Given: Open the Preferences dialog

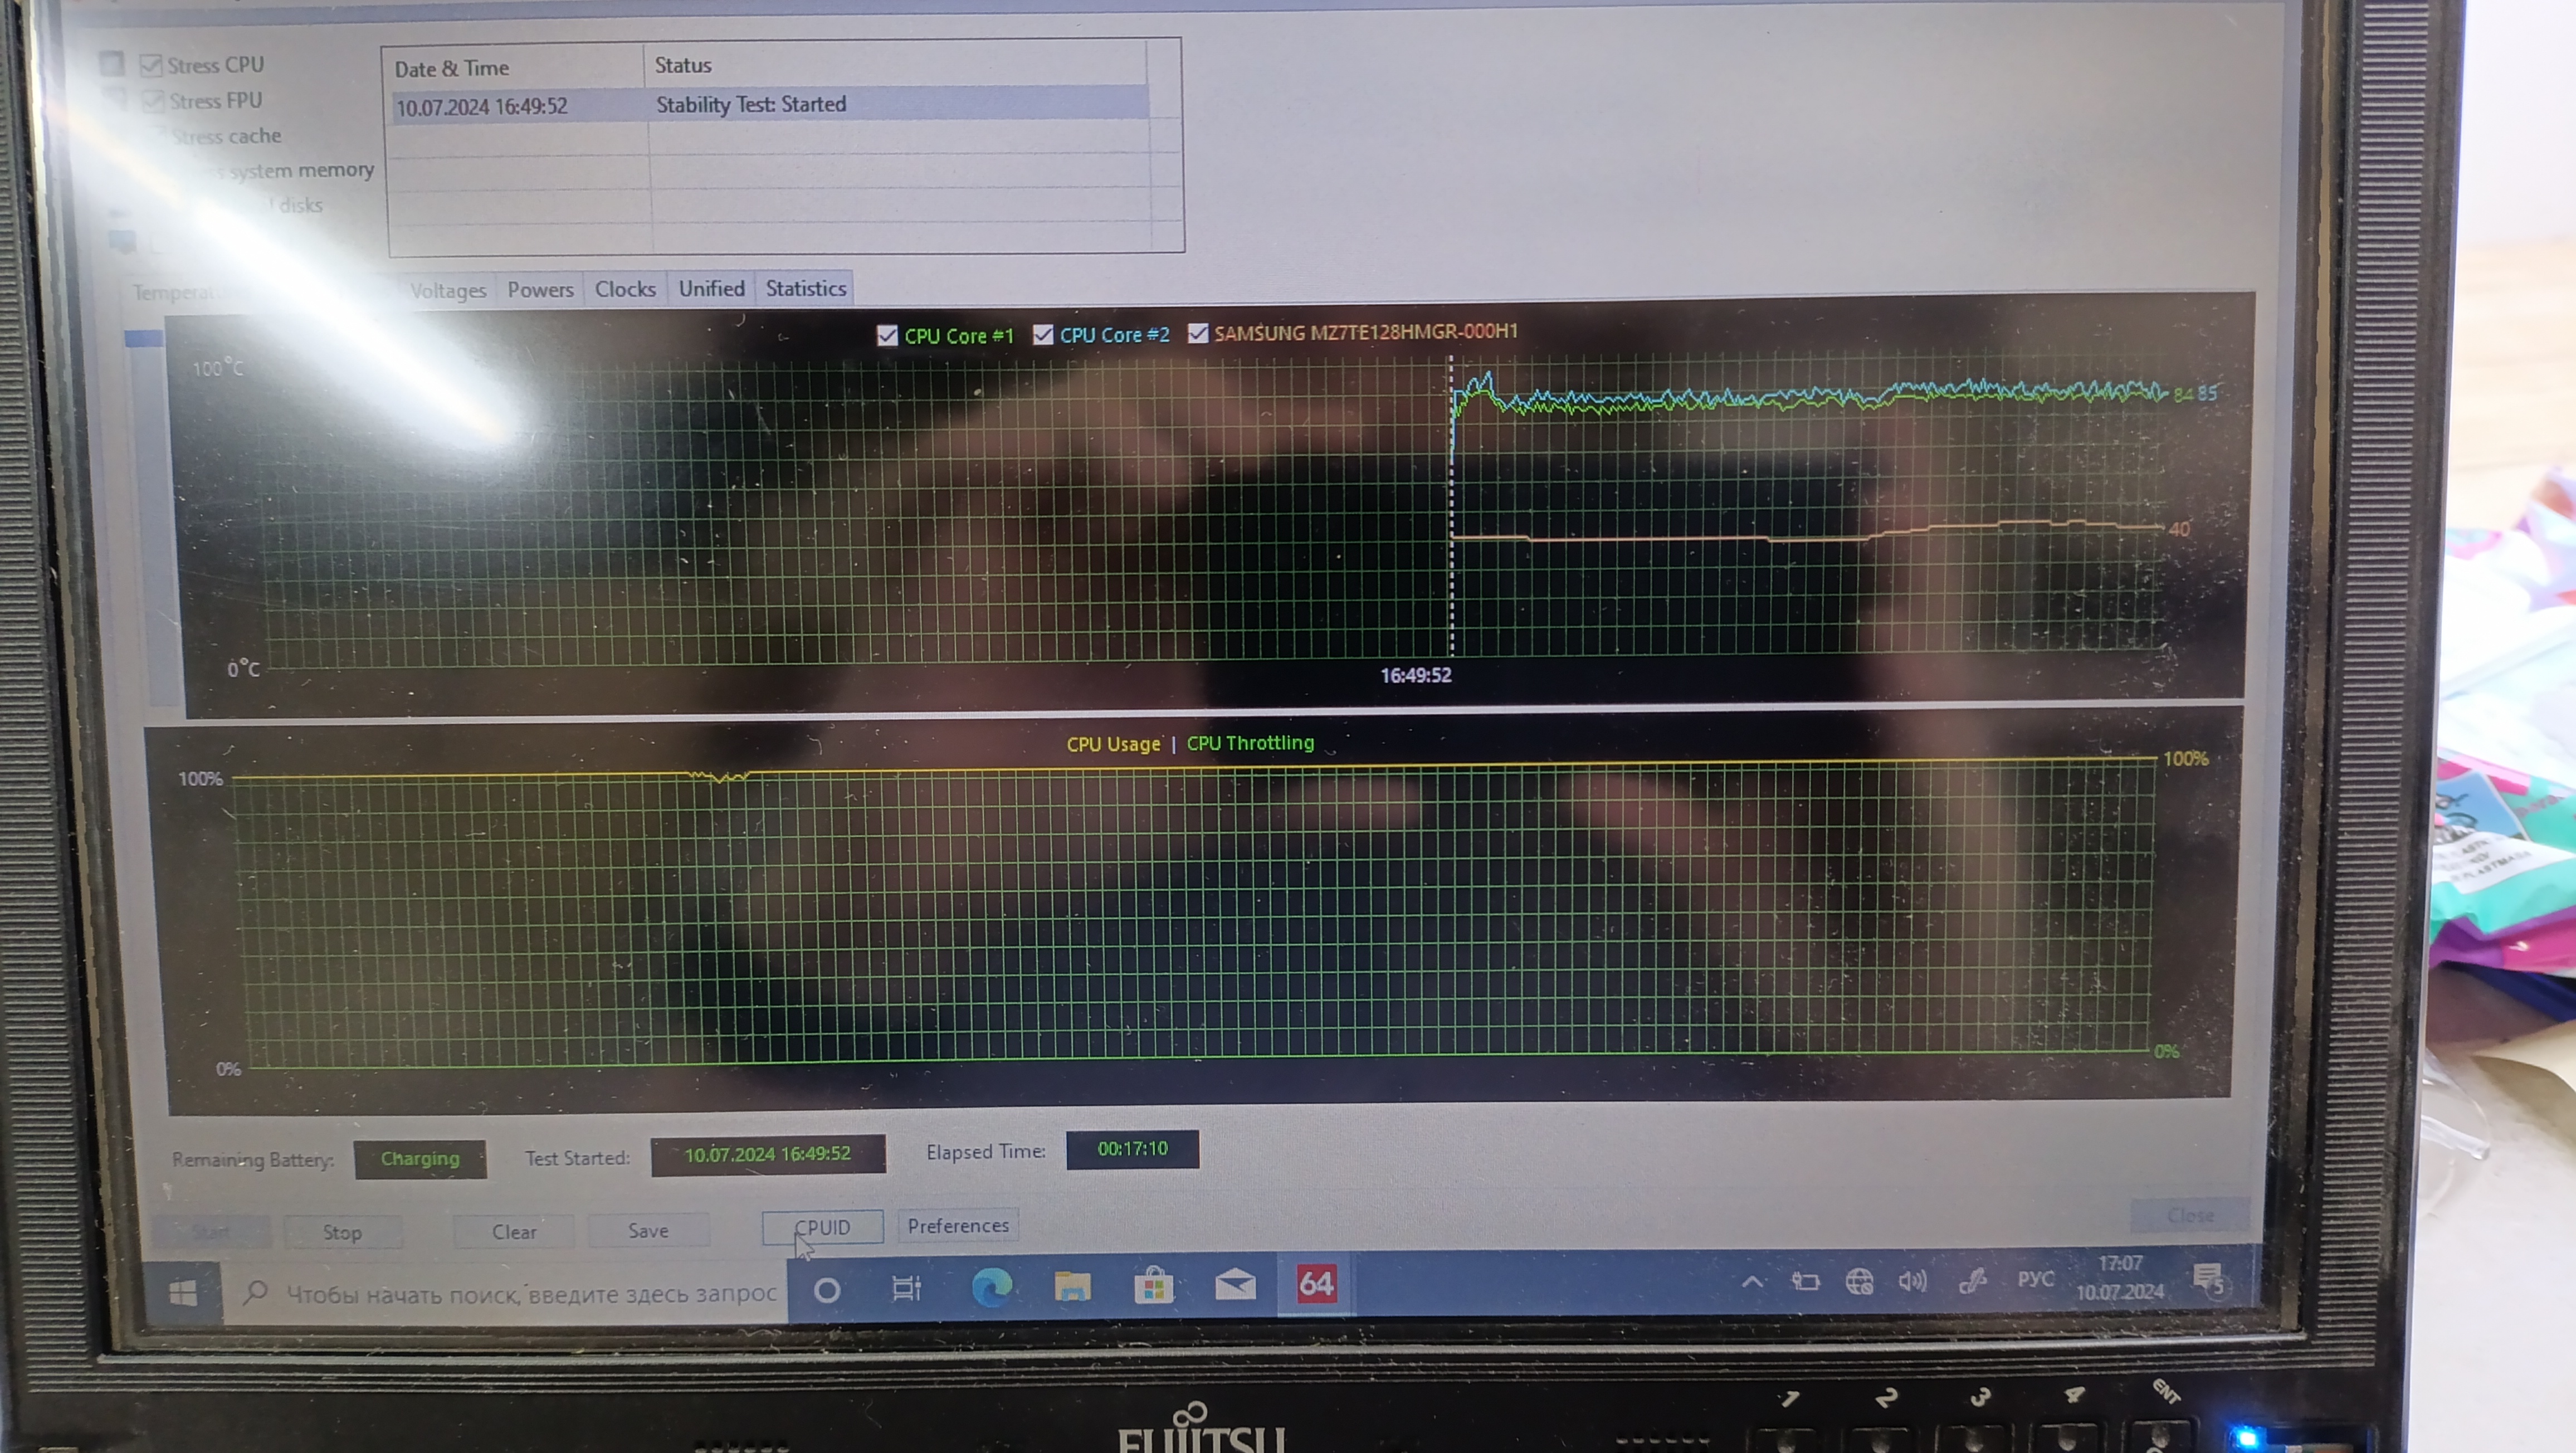Looking at the screenshot, I should point(958,1226).
